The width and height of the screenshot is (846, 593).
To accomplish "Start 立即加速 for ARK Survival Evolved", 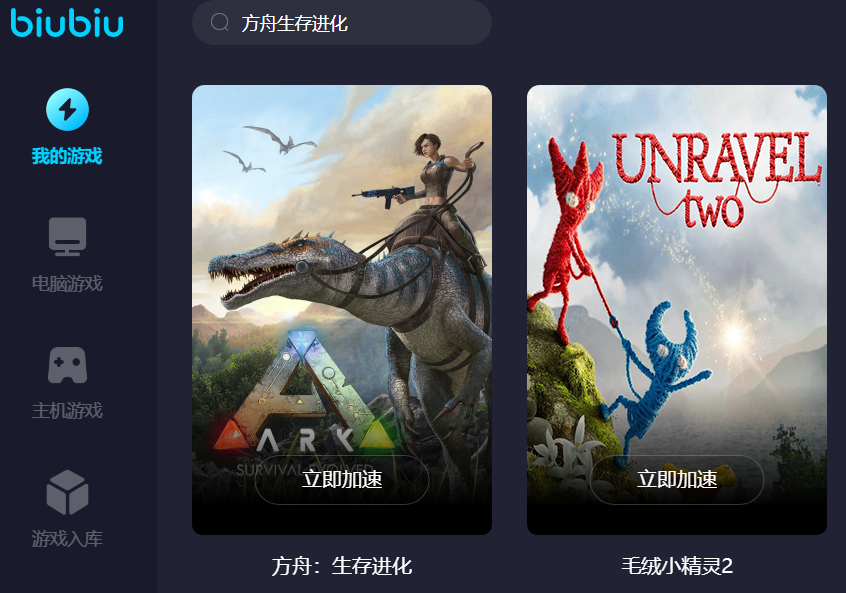I will (x=342, y=480).
